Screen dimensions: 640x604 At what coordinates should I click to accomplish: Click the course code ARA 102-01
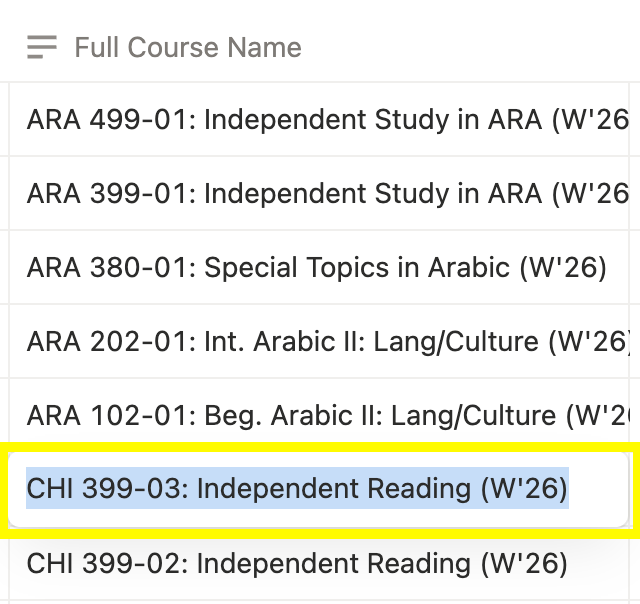pos(107,415)
